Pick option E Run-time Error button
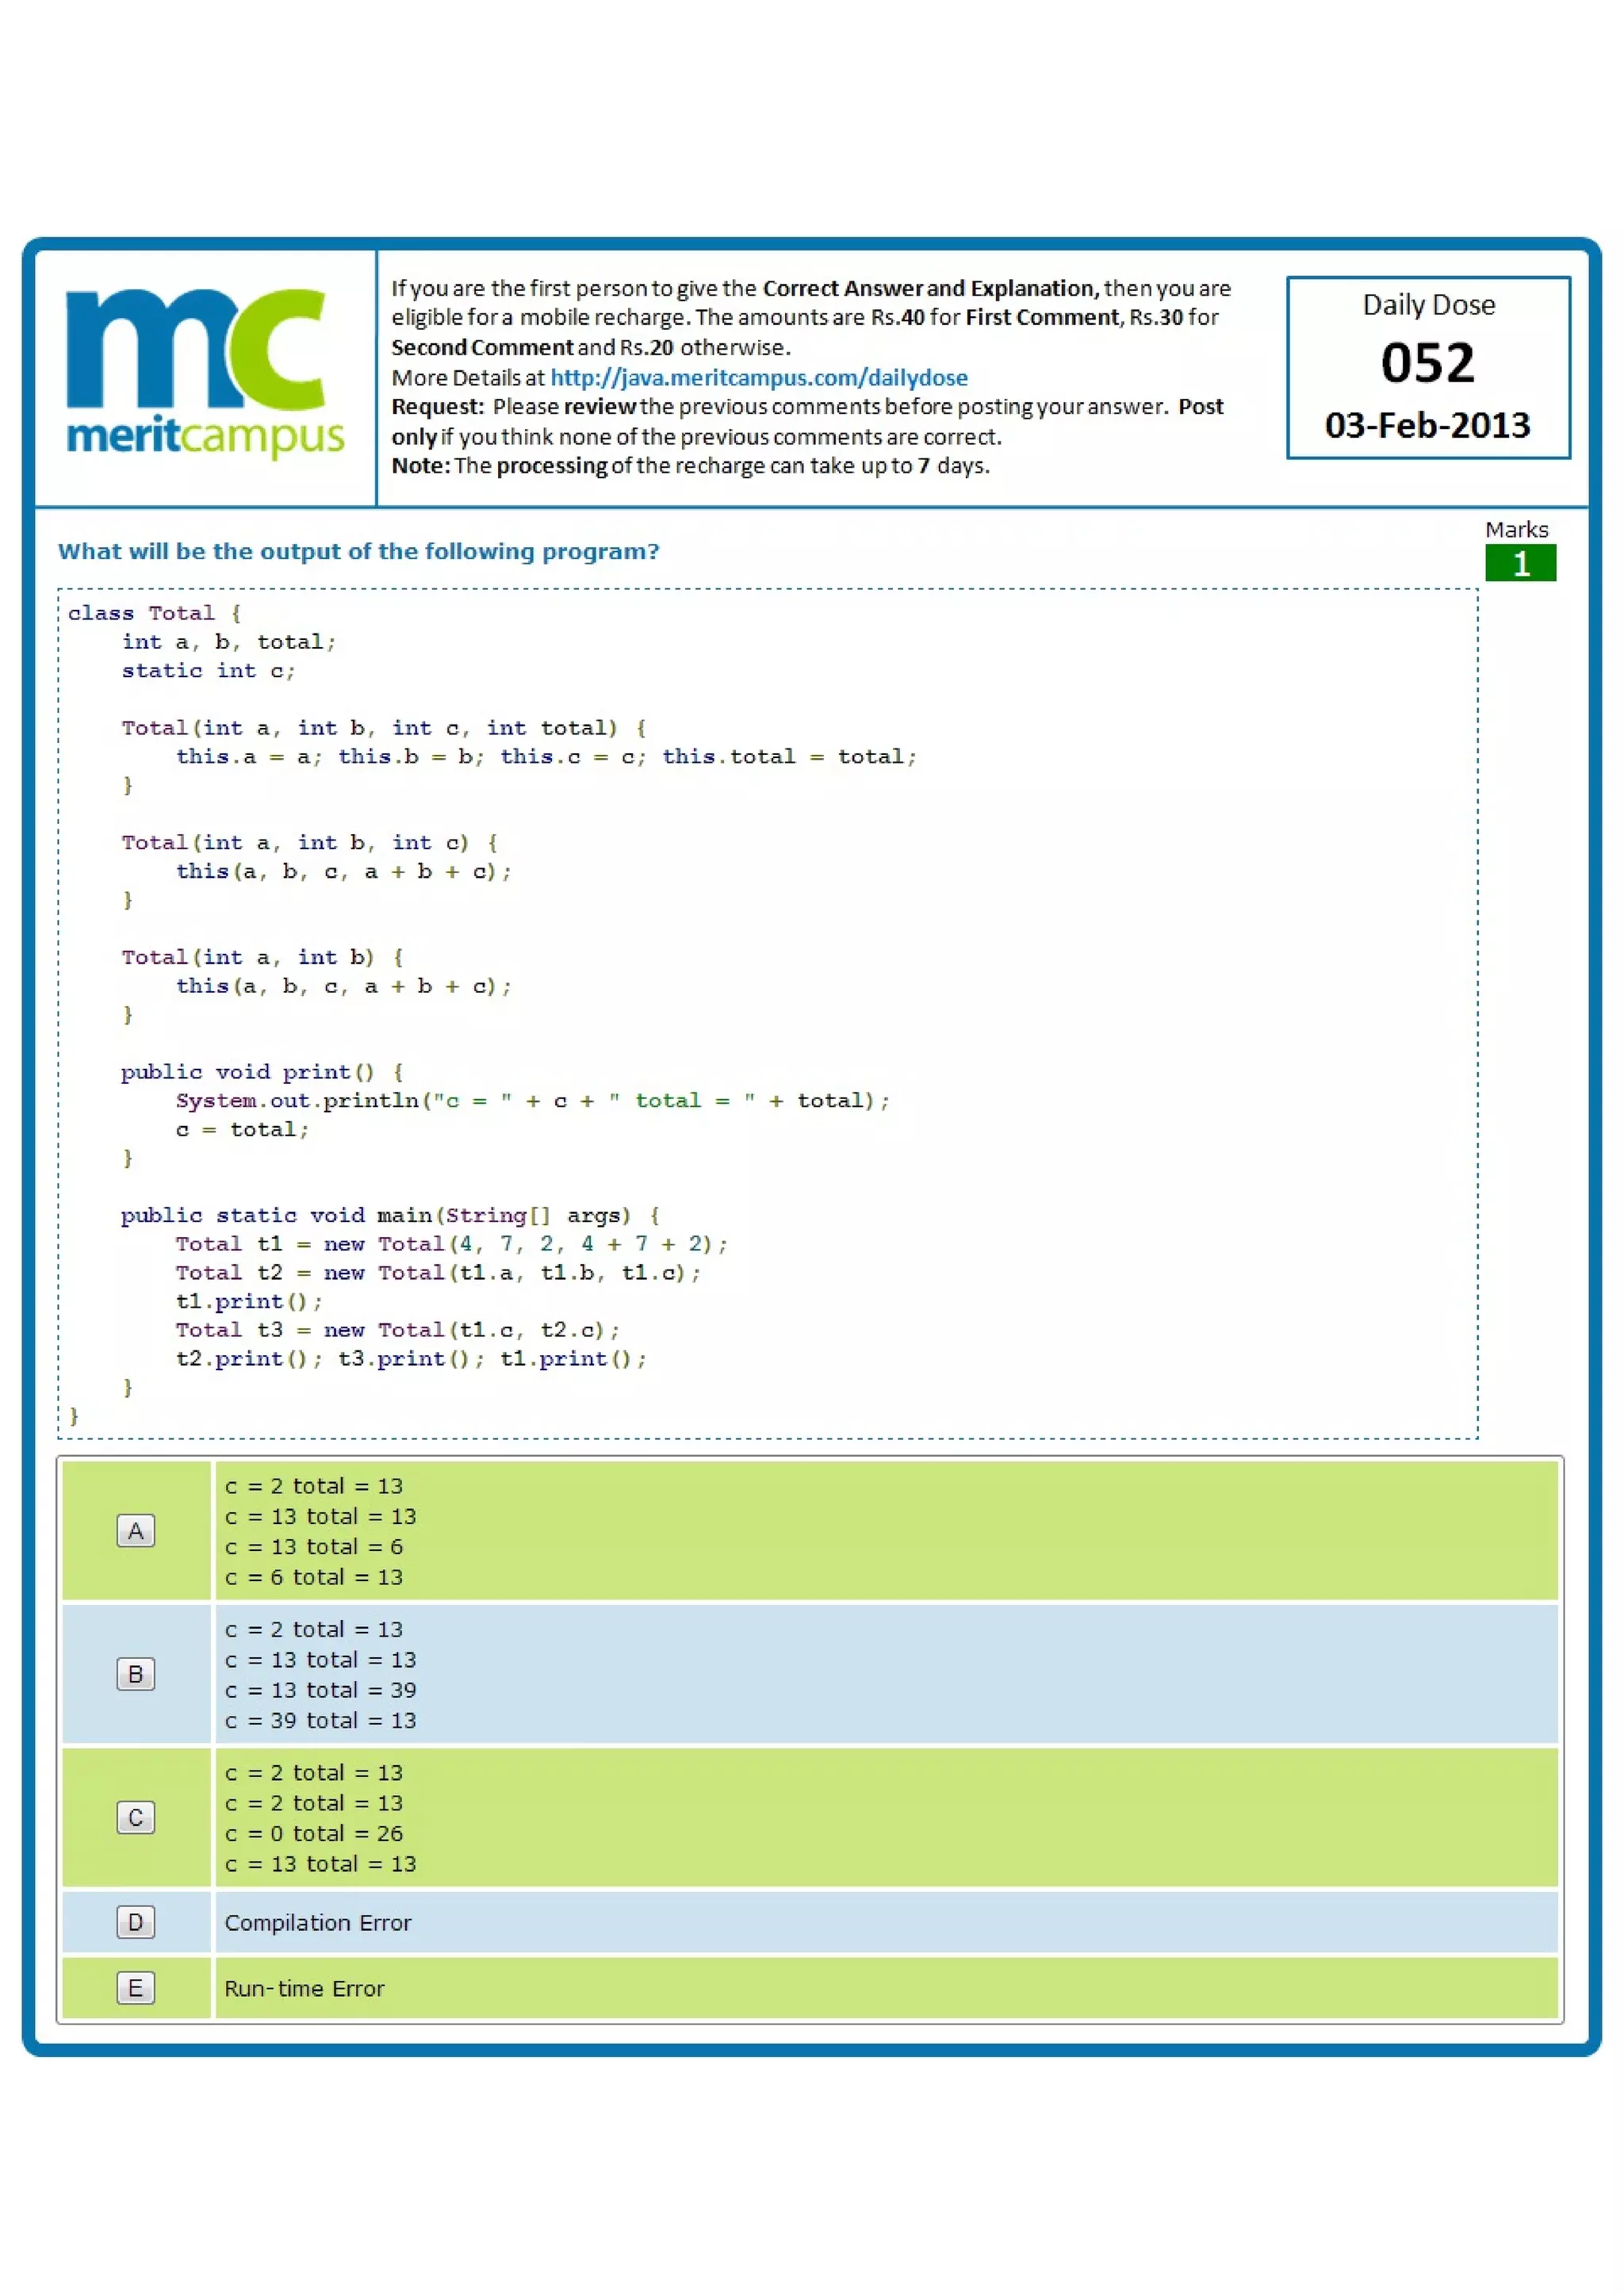Viewport: 1624px width, 2294px height. coord(136,1987)
